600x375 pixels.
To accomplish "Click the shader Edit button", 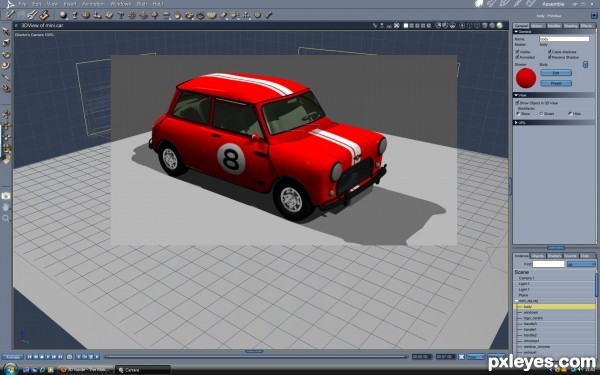I will click(556, 73).
